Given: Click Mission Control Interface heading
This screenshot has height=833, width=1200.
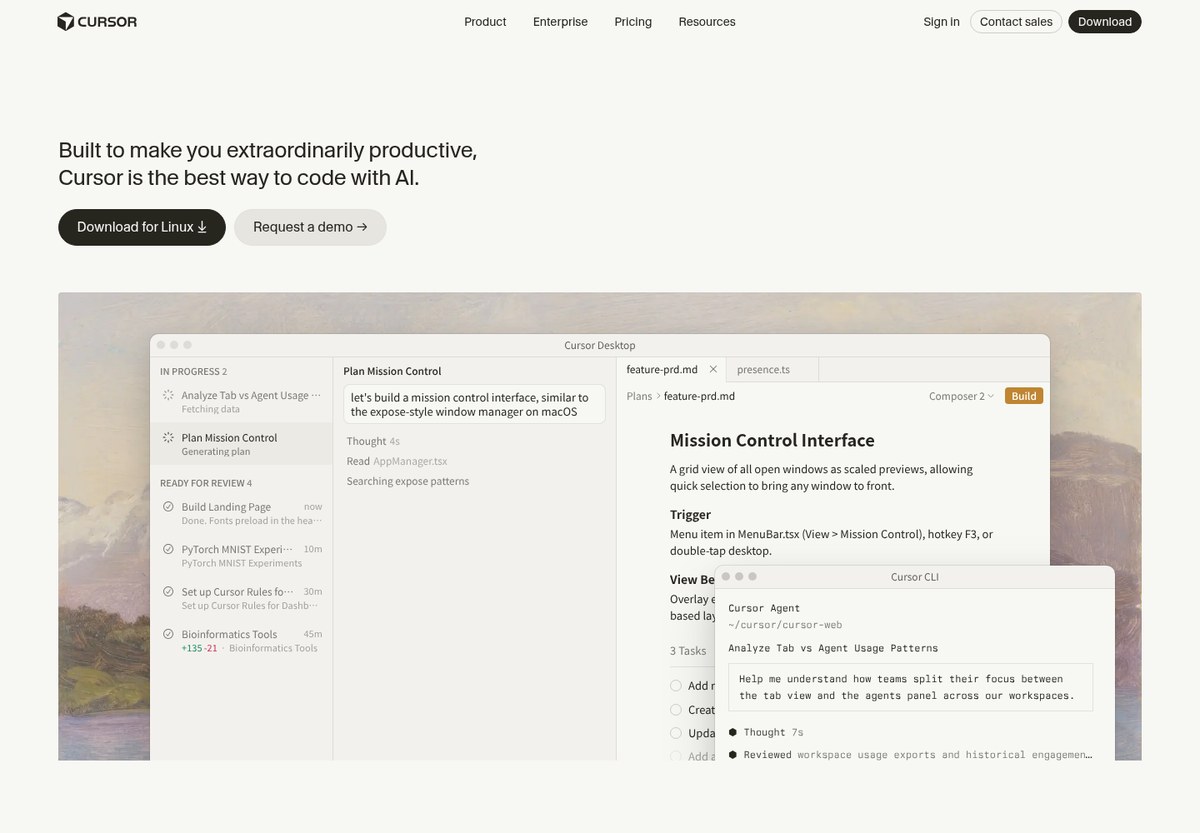Looking at the screenshot, I should [772, 440].
